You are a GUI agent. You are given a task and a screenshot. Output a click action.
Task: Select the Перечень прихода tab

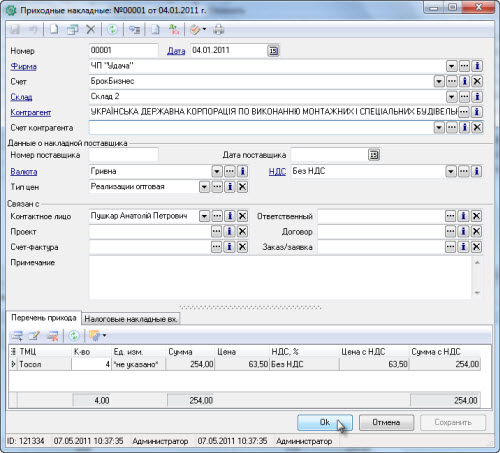click(x=44, y=318)
